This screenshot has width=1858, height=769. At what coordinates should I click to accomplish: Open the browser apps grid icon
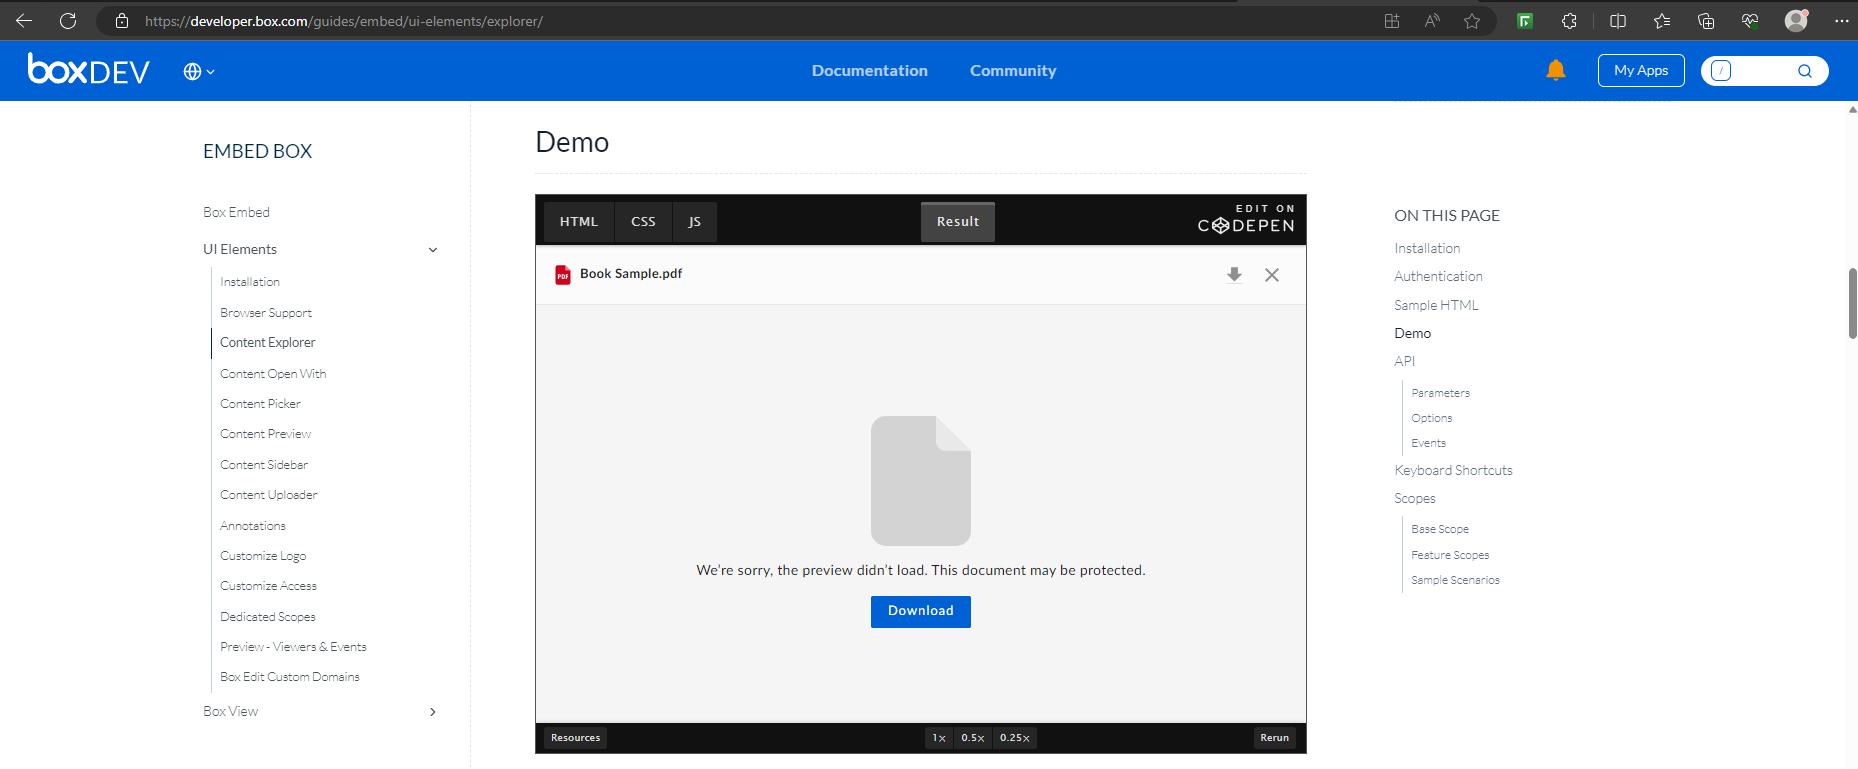pos(1392,20)
